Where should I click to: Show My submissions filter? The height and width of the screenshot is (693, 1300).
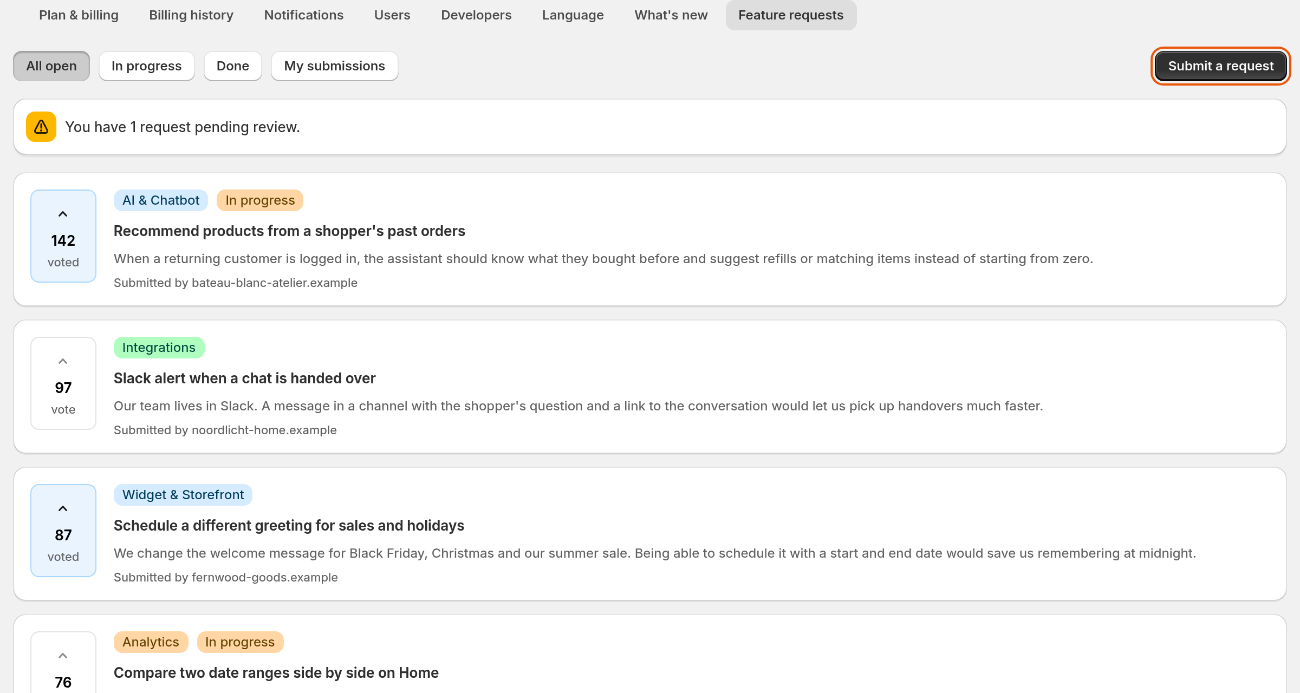pos(335,66)
